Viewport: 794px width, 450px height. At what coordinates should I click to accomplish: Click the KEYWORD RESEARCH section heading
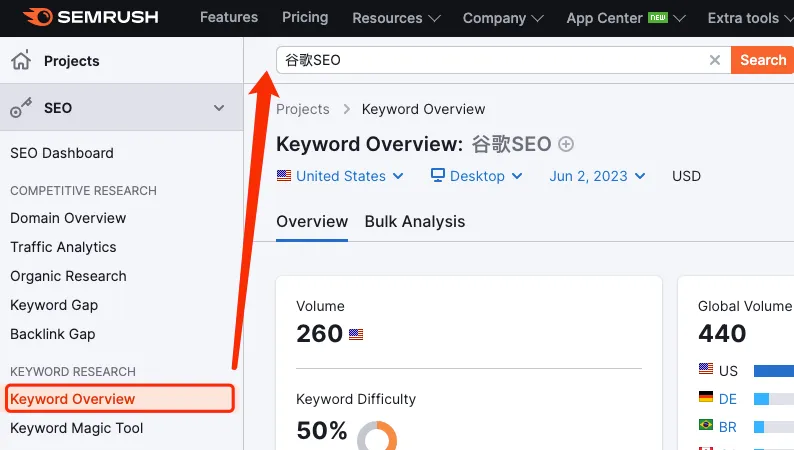(x=73, y=372)
